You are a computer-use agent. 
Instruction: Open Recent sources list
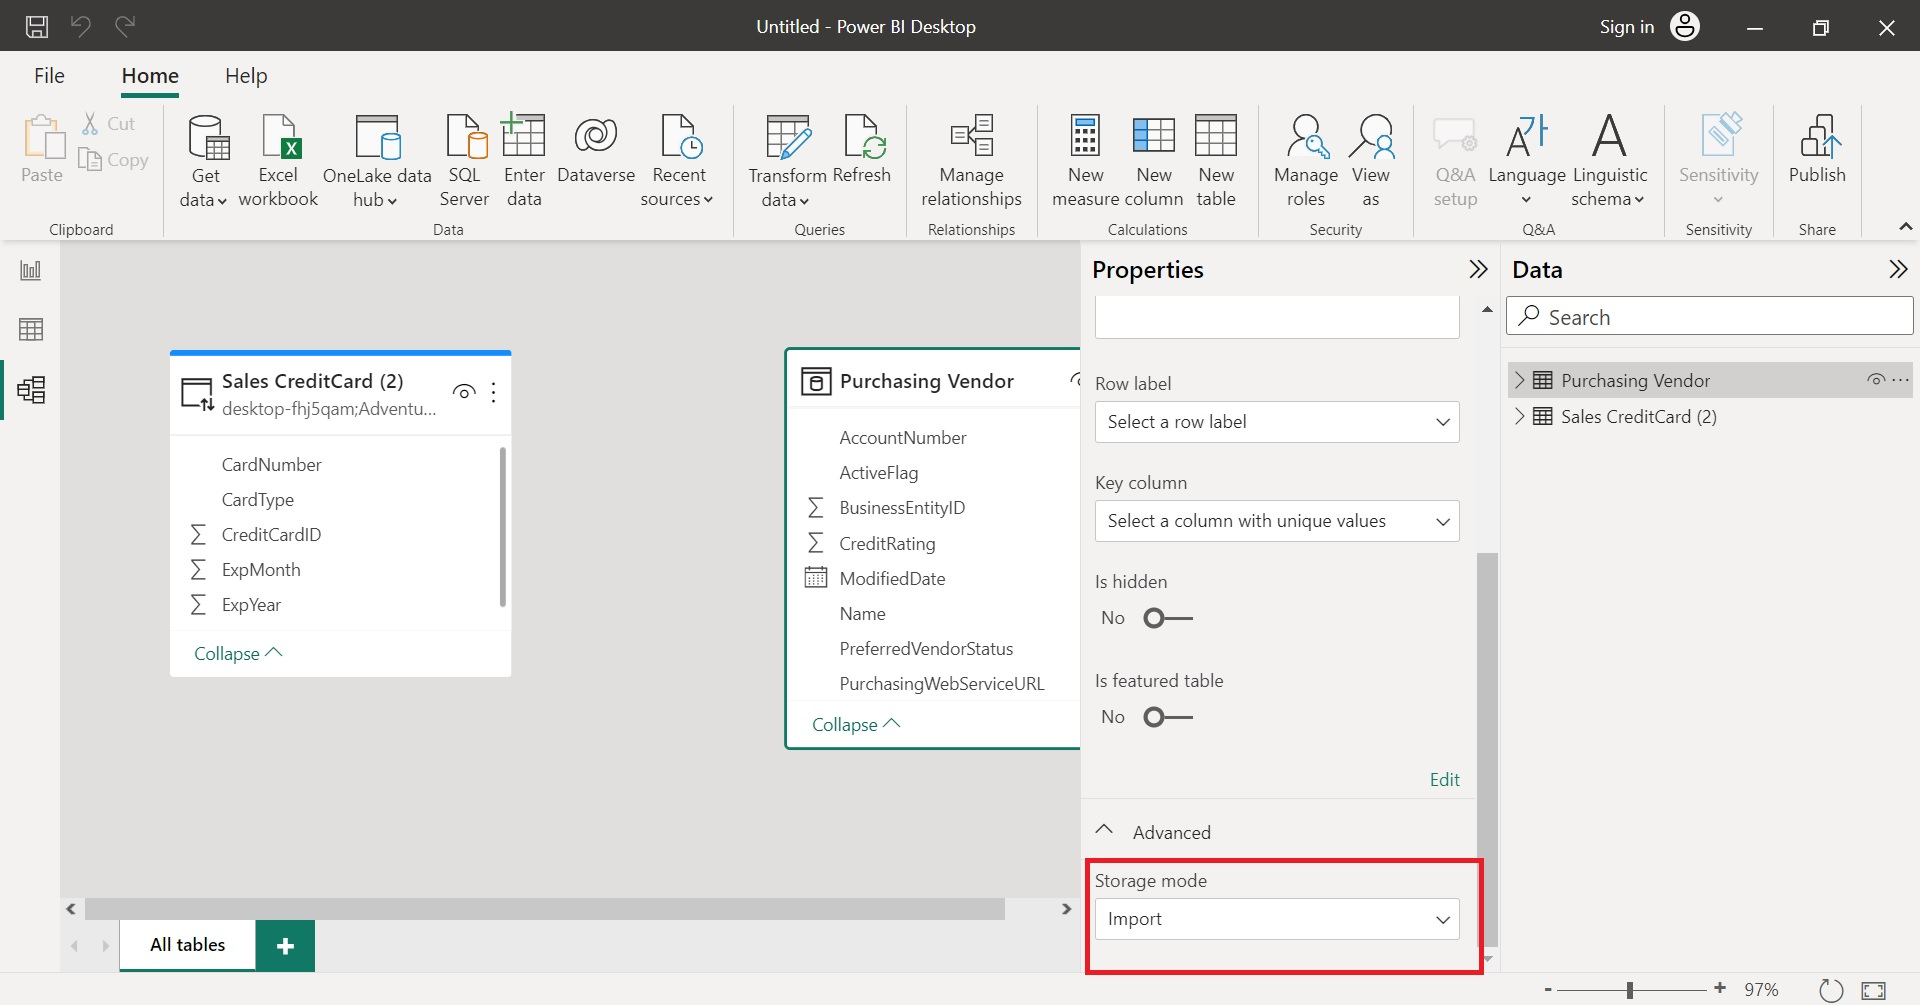[678, 161]
